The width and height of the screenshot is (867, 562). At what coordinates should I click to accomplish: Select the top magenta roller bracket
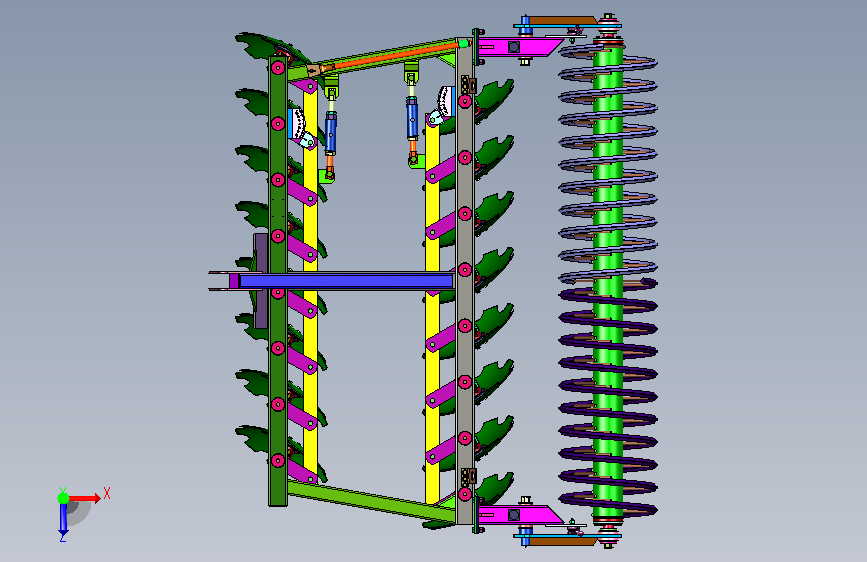click(x=518, y=46)
